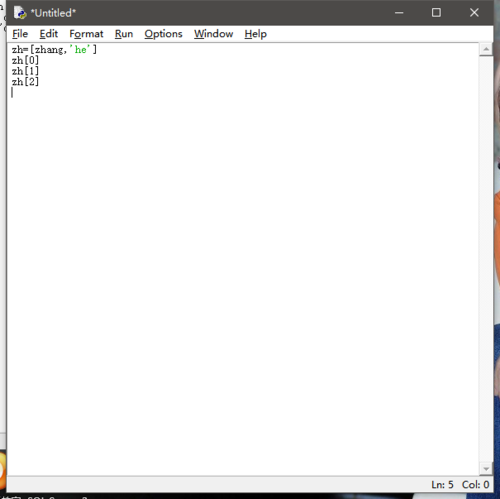Open the Format menu
Screen dimensions: 500x499
pyautogui.click(x=86, y=34)
